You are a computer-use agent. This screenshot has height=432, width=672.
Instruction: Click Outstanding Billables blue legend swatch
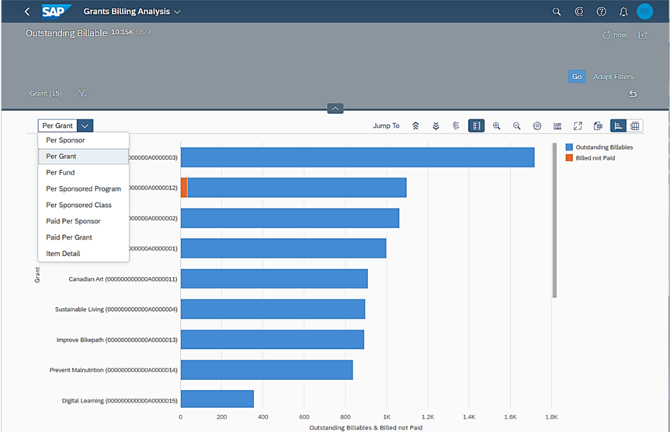point(569,147)
